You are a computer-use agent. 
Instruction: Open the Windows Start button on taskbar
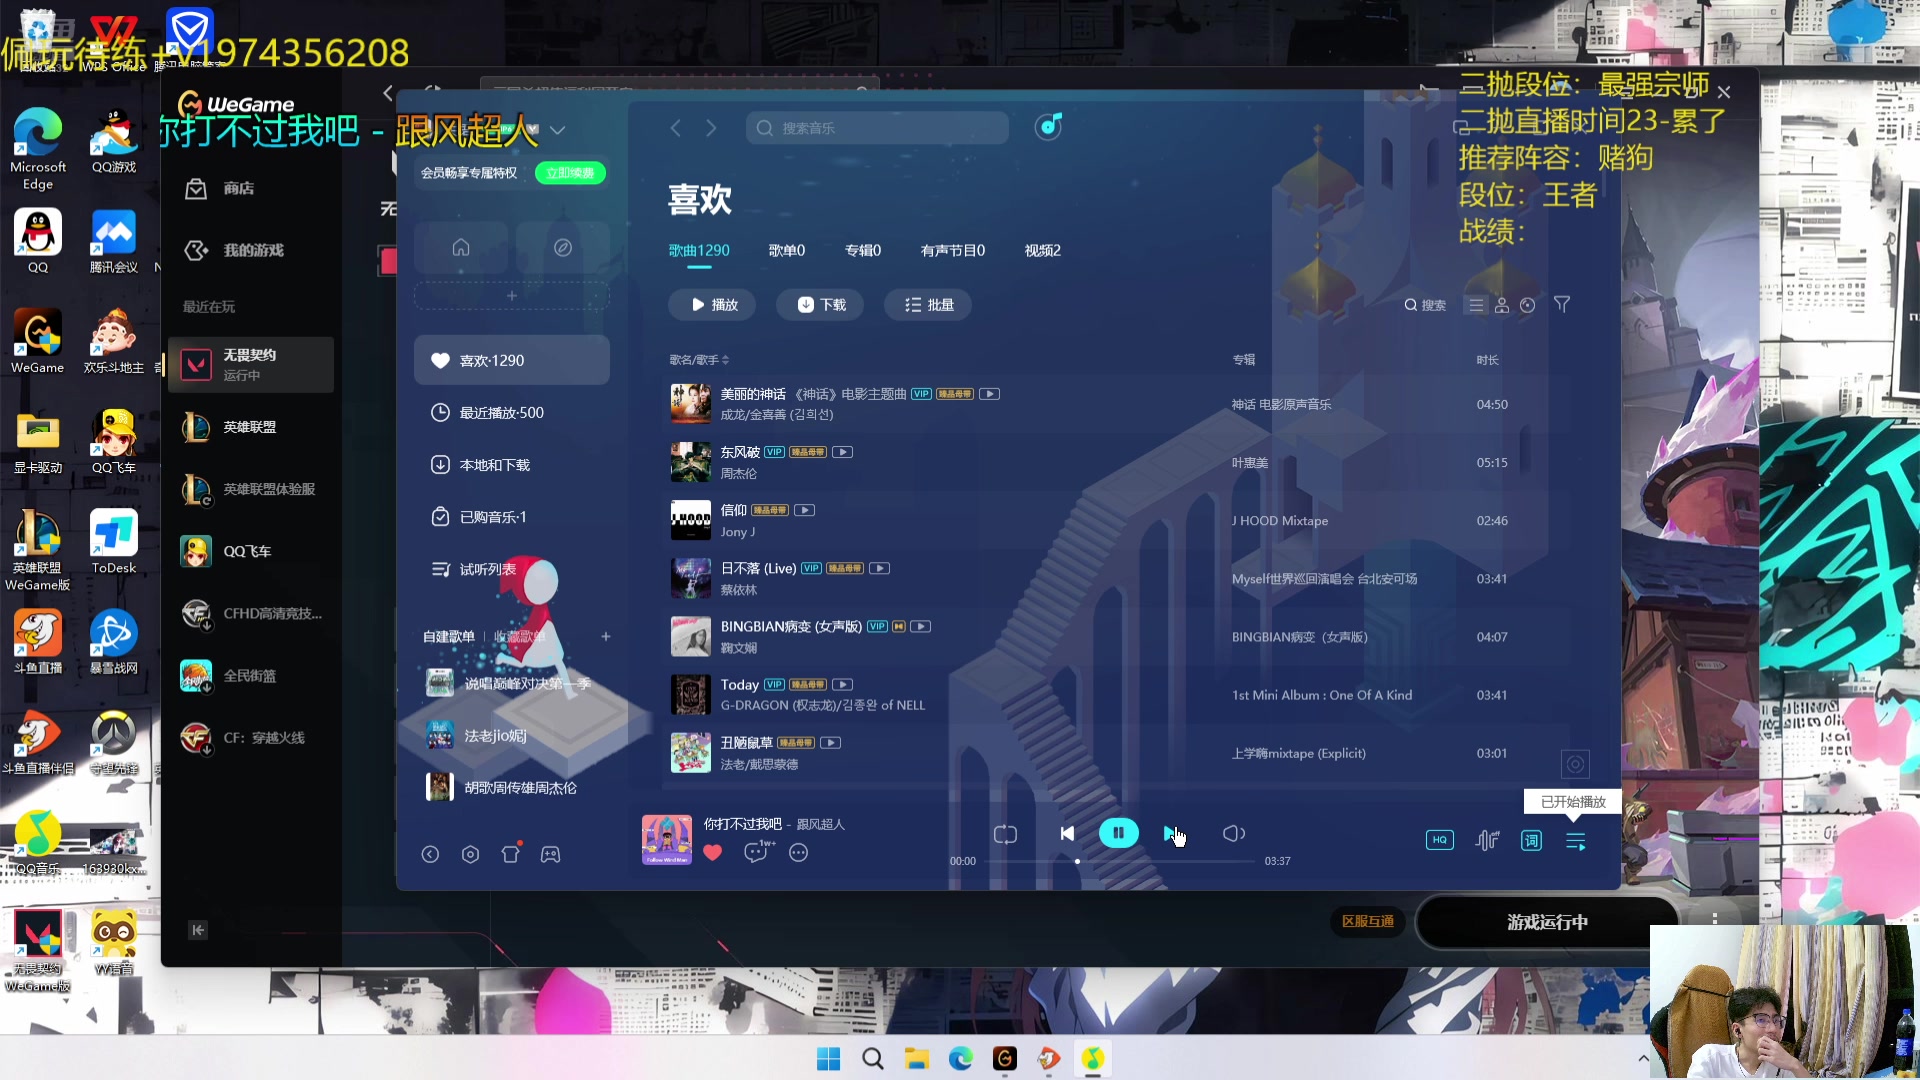coord(828,1058)
